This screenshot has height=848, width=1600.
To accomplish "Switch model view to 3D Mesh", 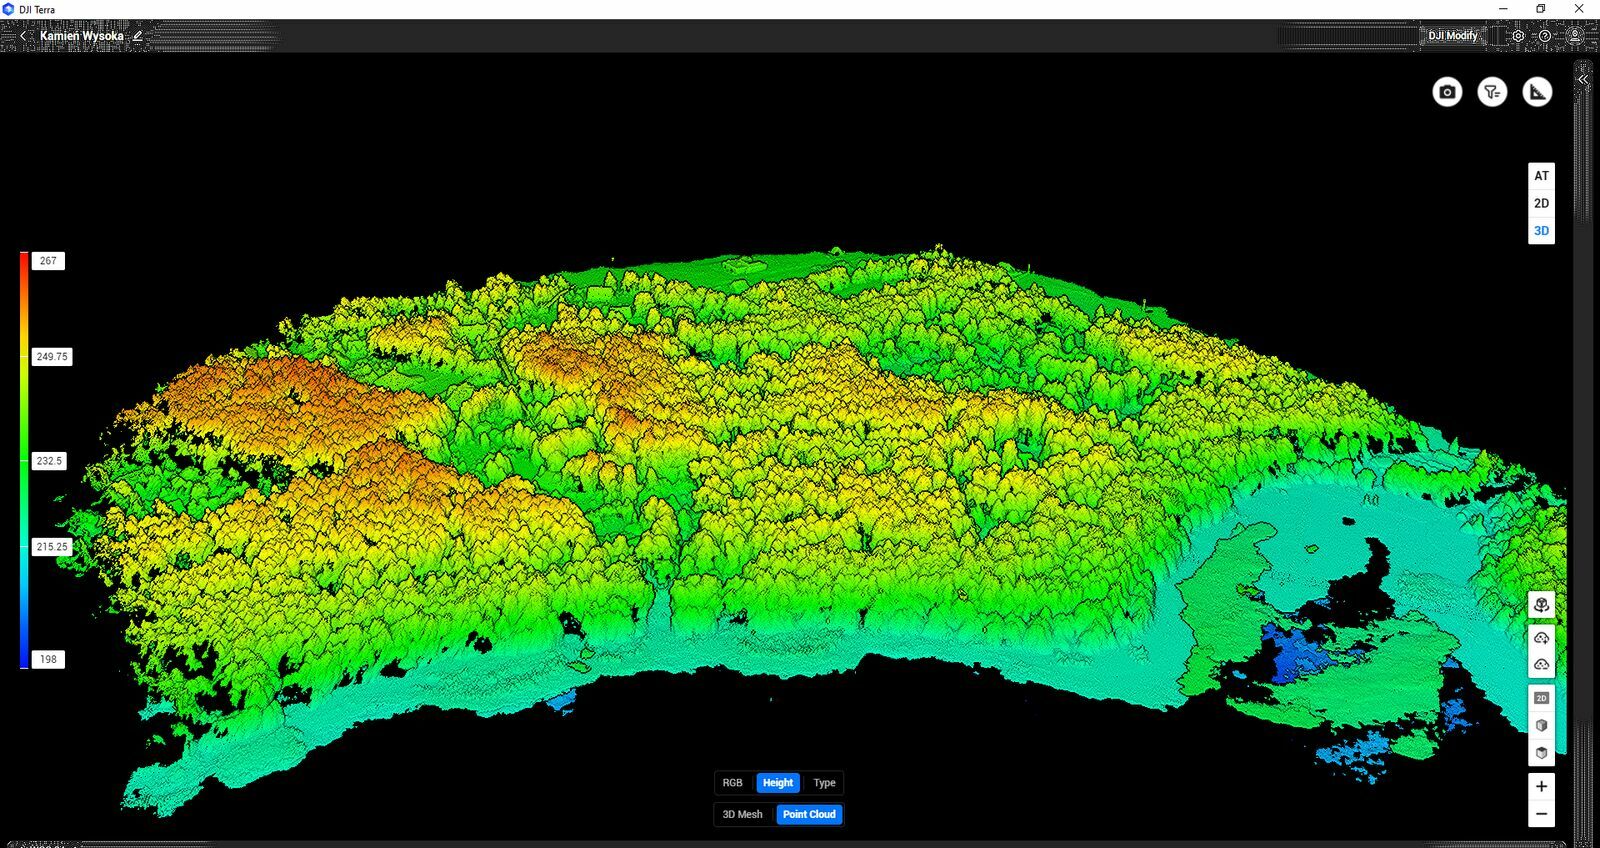I will point(743,814).
